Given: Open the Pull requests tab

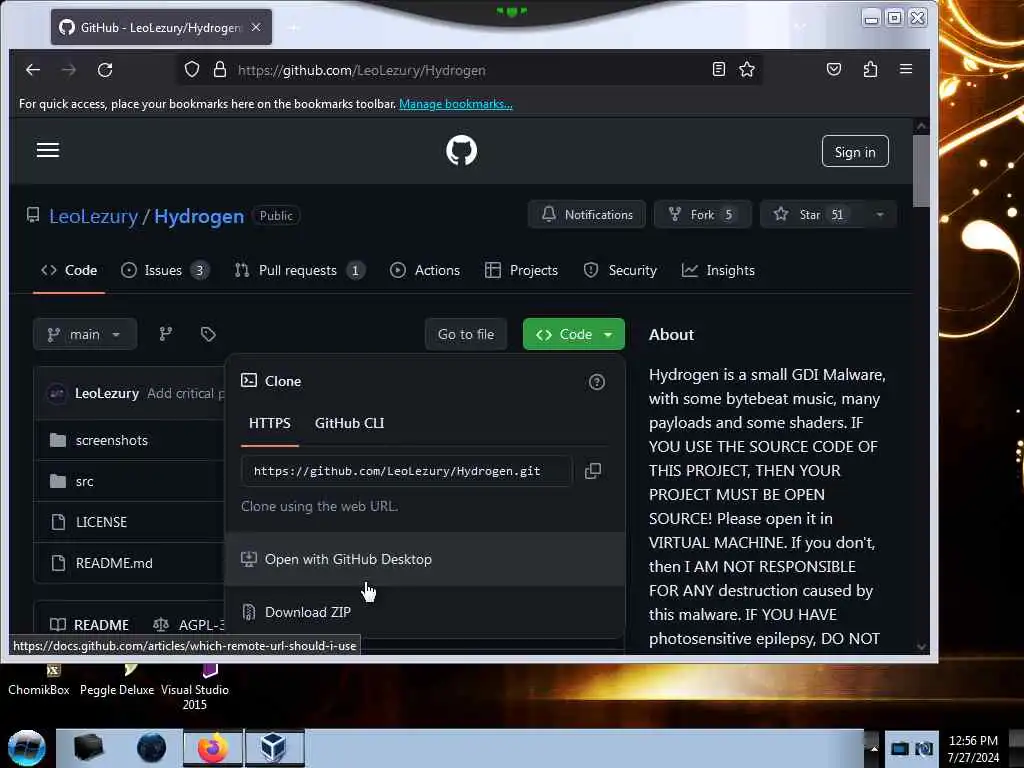Looking at the screenshot, I should point(300,270).
